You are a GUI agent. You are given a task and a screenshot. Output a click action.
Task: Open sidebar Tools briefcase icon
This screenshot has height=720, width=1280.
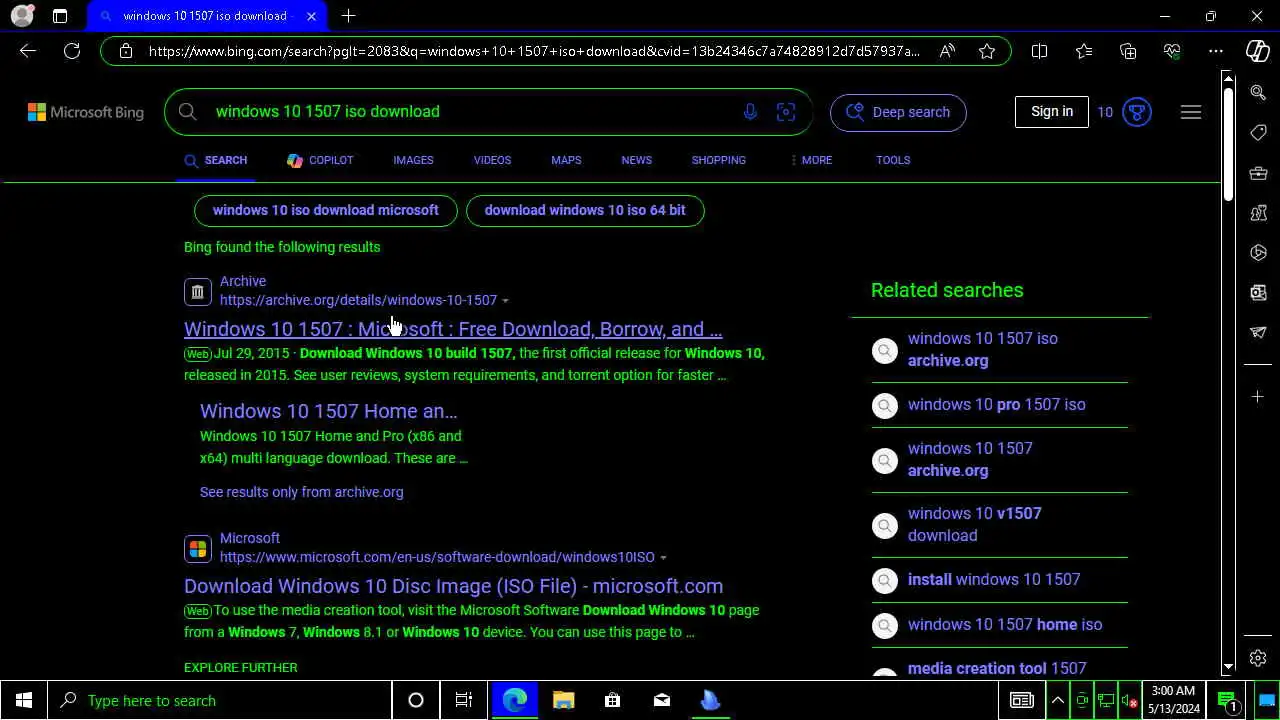coord(1258,173)
